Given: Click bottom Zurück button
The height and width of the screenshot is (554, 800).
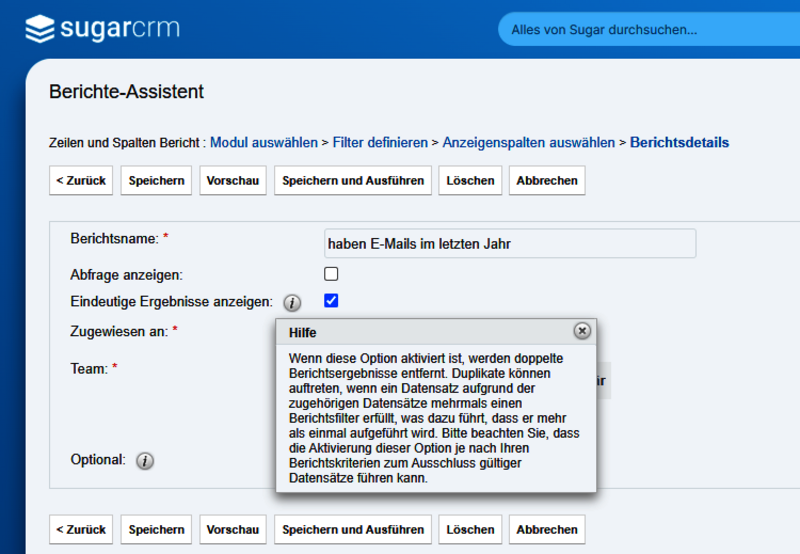Looking at the screenshot, I should tap(81, 530).
